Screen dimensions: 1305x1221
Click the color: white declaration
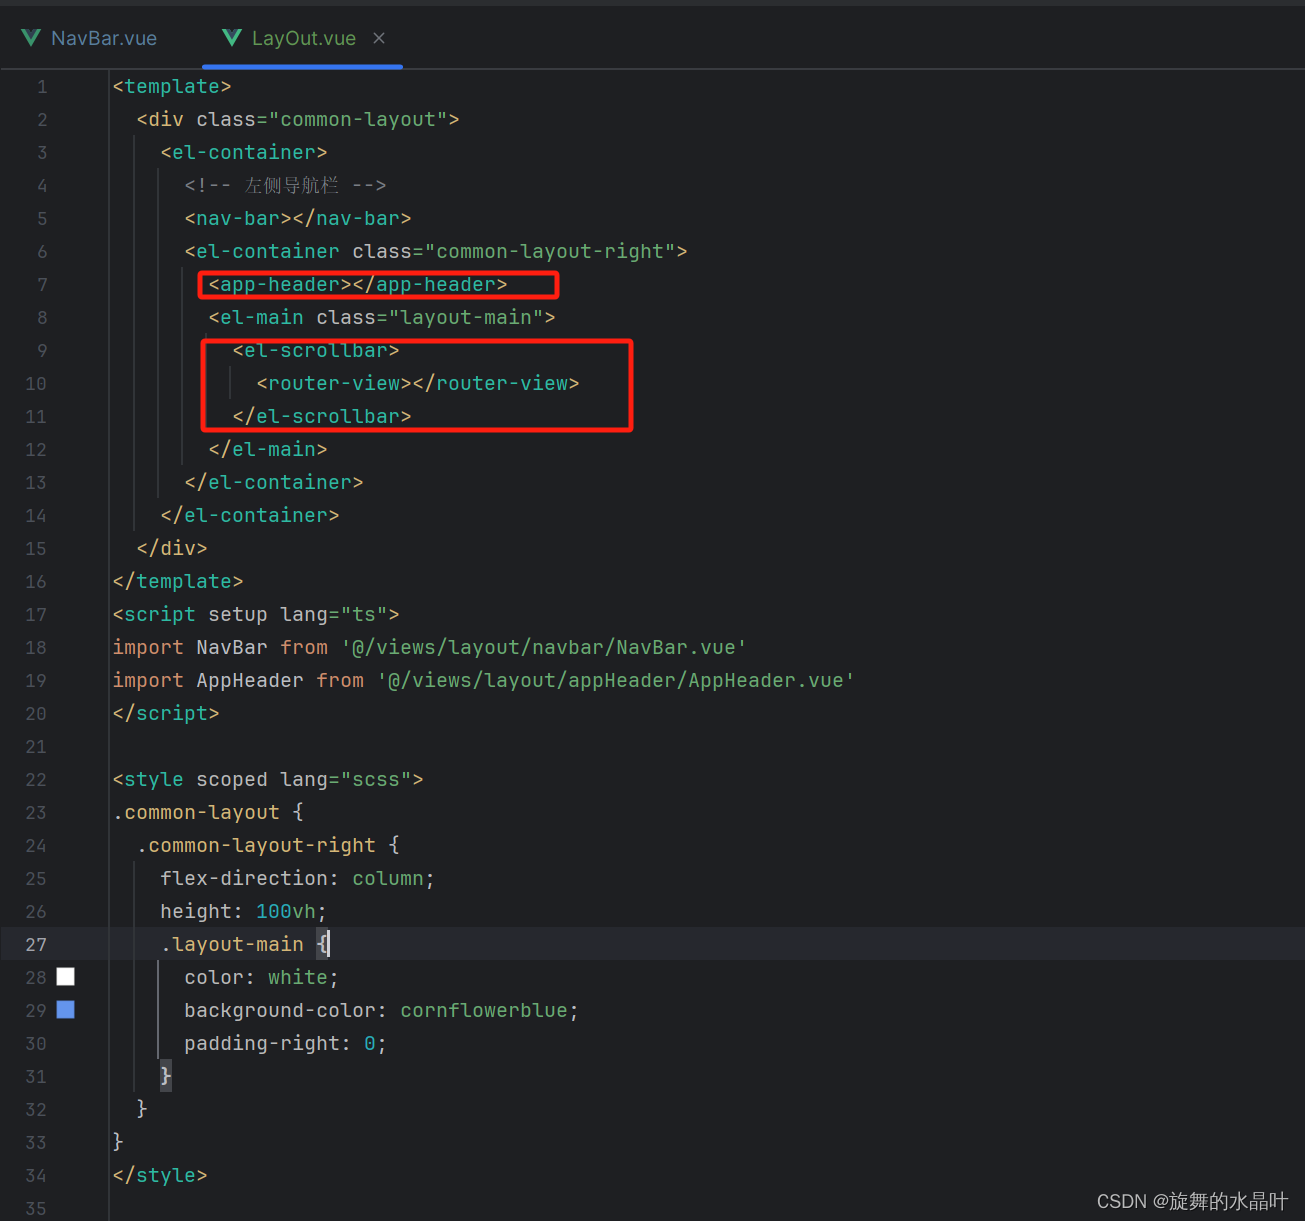262,977
